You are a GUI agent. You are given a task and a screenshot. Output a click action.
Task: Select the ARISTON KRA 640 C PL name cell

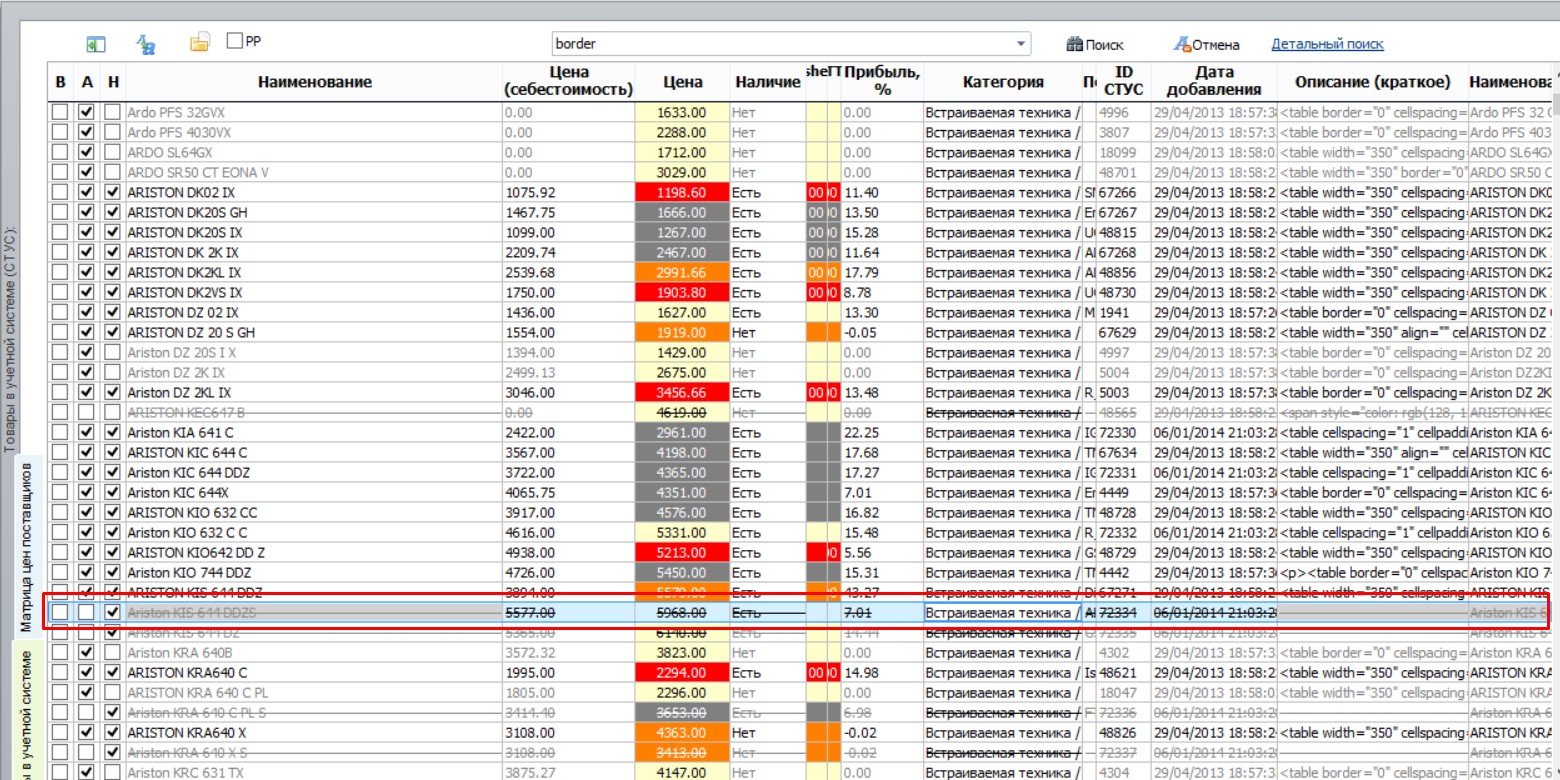point(314,693)
